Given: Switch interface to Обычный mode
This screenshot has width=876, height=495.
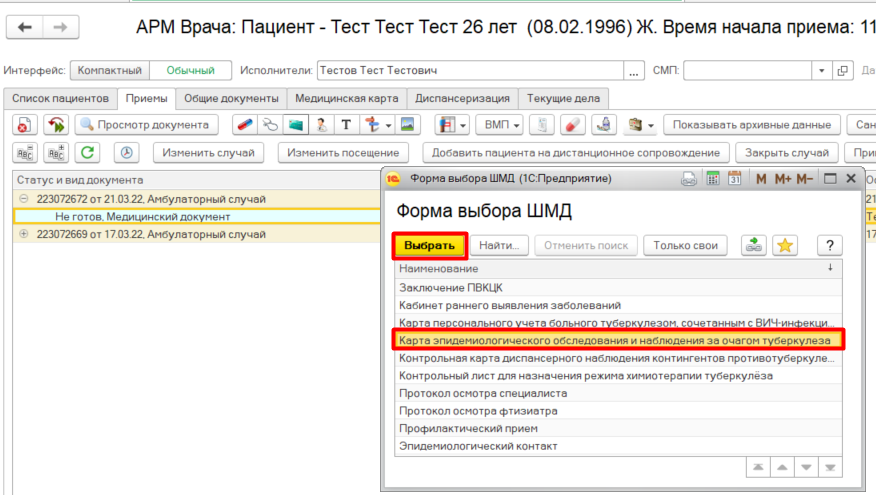Looking at the screenshot, I should pyautogui.click(x=190, y=71).
